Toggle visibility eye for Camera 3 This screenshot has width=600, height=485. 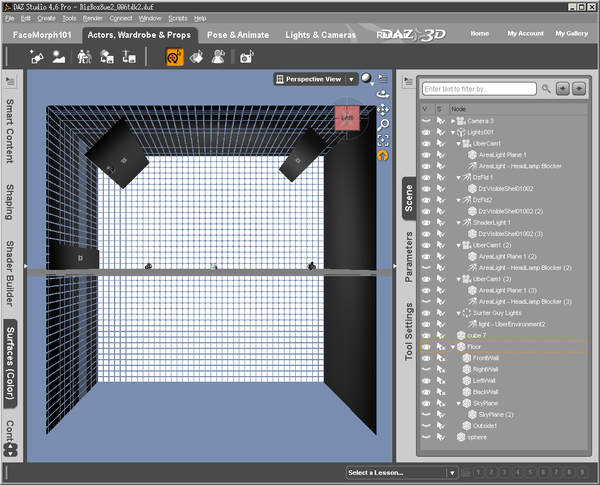pyautogui.click(x=426, y=121)
